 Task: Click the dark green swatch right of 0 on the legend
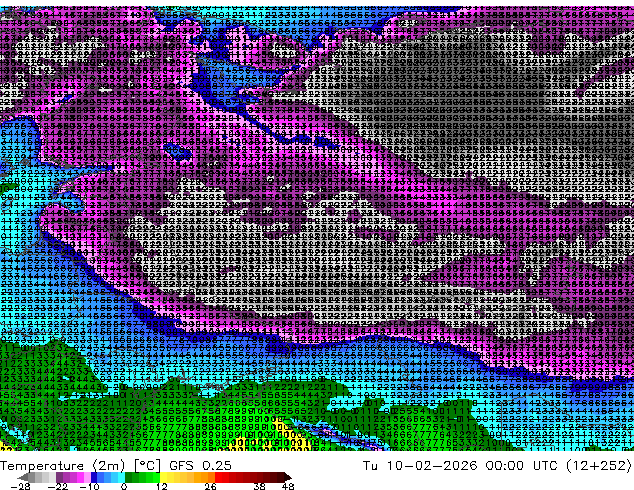128,477
